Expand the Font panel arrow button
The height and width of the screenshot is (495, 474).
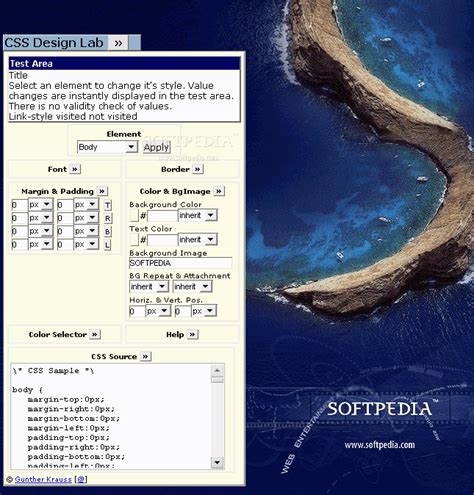(x=75, y=169)
